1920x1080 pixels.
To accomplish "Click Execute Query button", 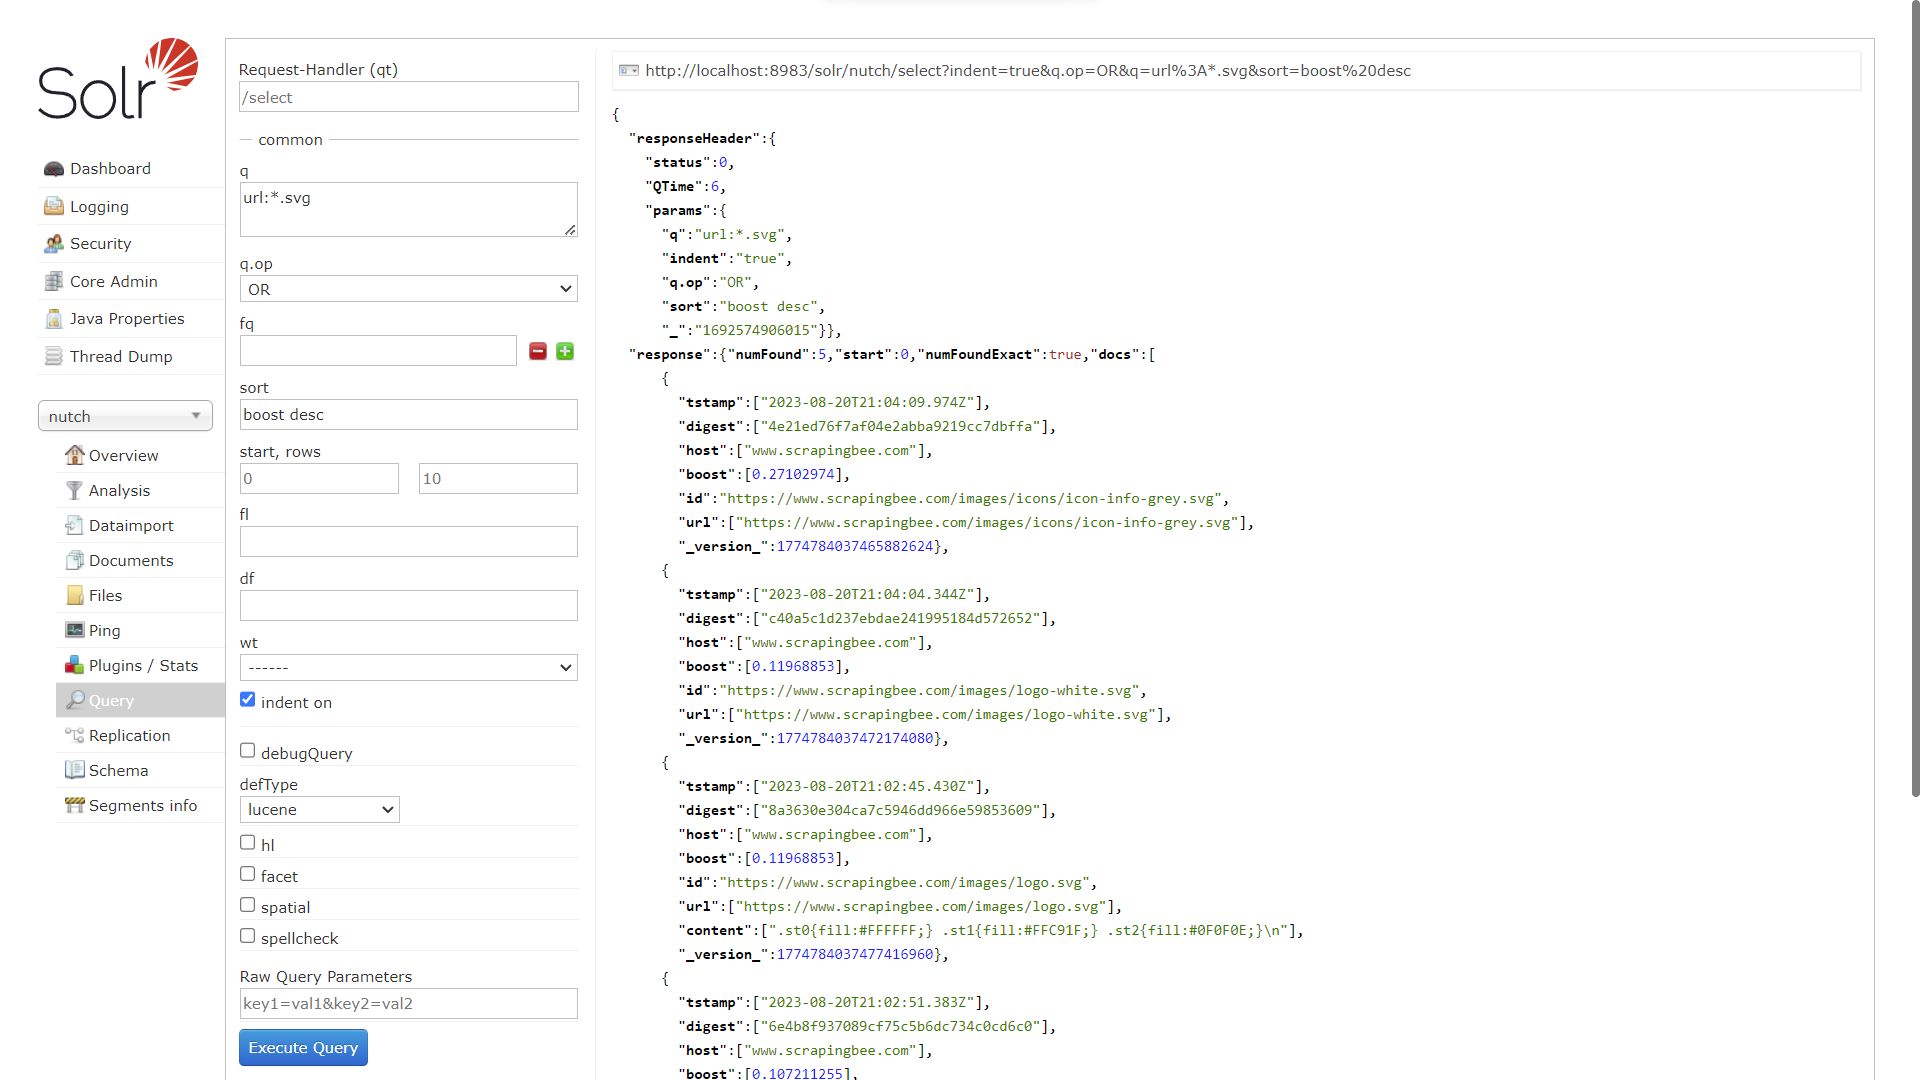I will (302, 1047).
